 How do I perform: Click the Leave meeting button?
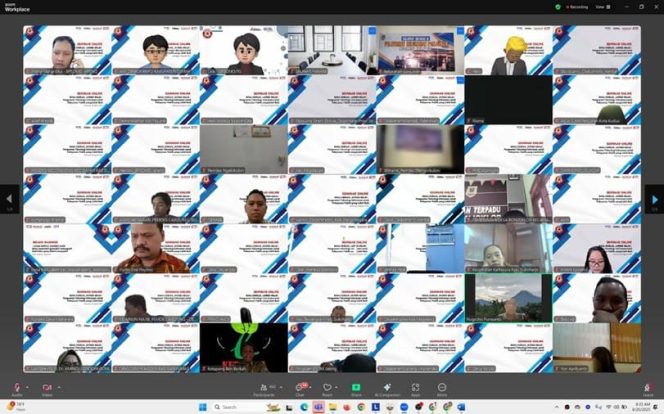(x=647, y=388)
